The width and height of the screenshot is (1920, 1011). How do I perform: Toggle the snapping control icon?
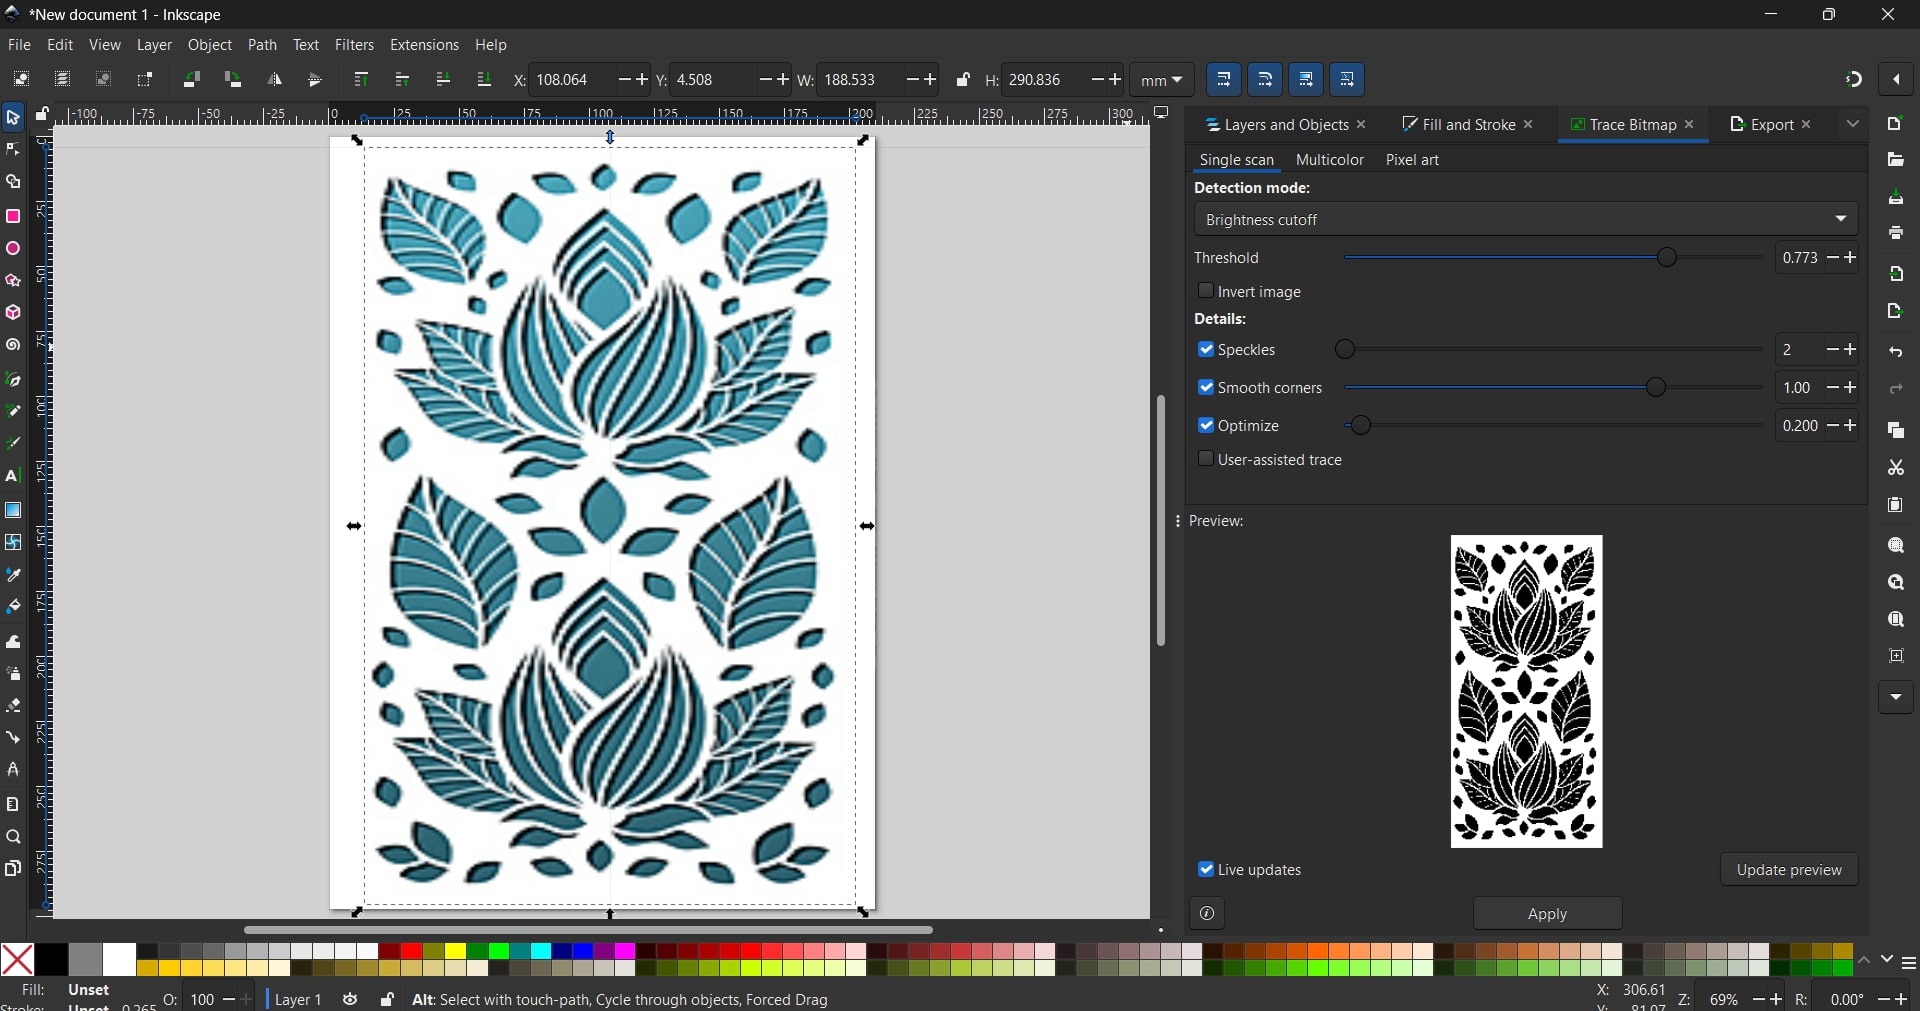tap(1854, 80)
